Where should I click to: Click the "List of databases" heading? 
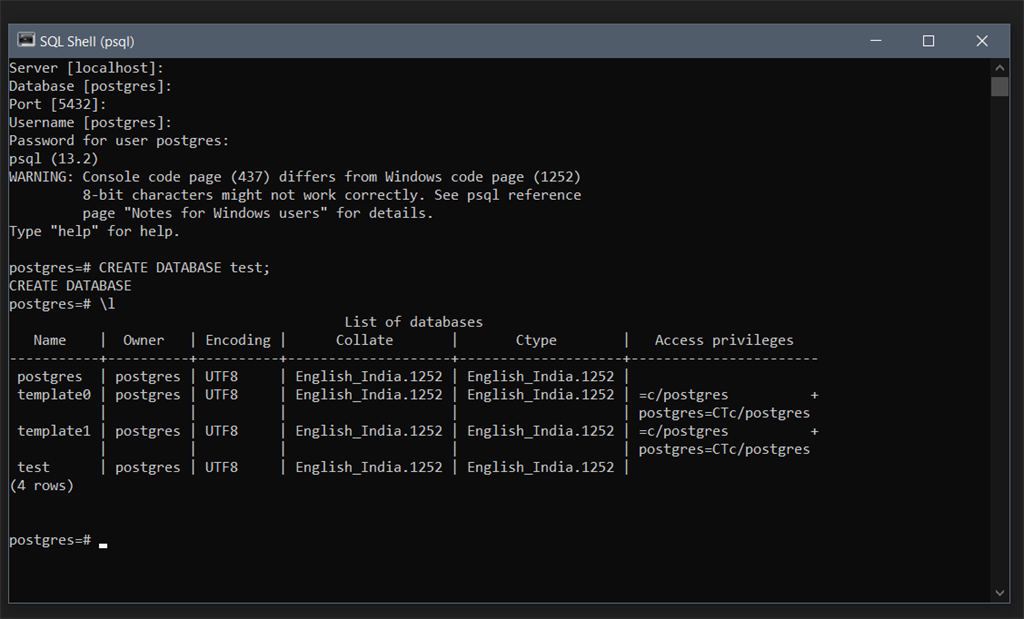413,322
